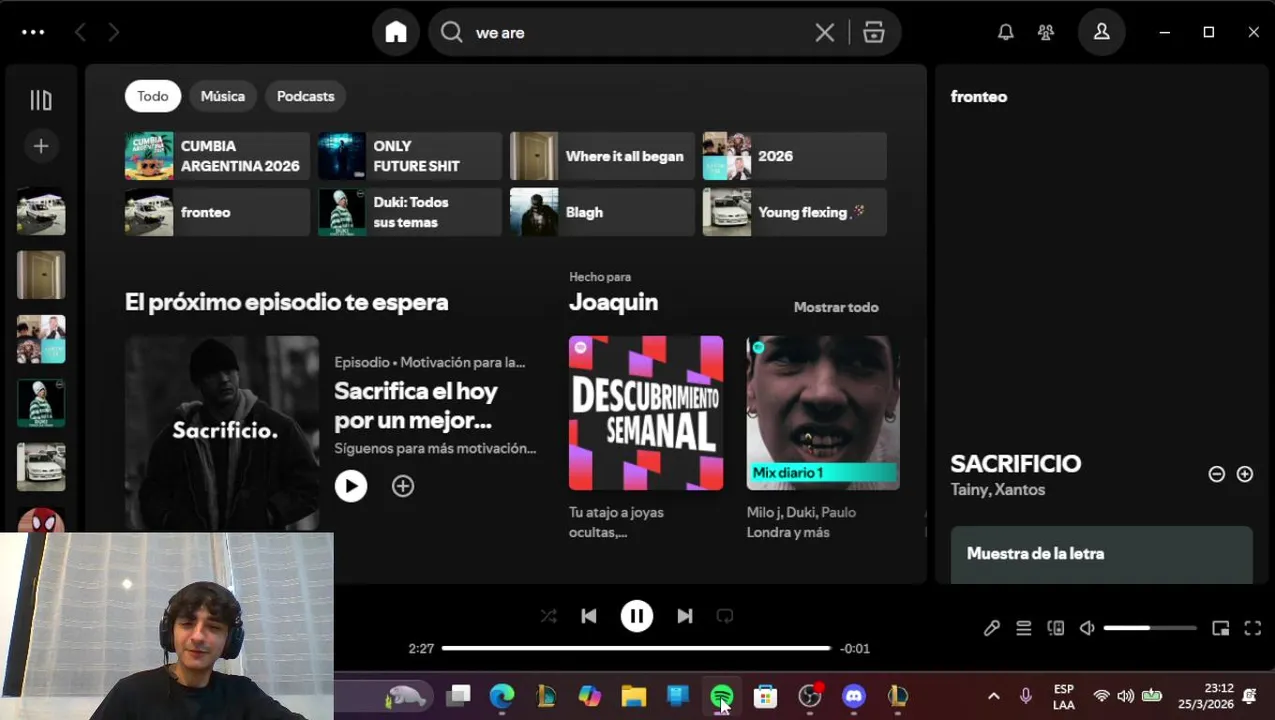Viewport: 1275px width, 720px height.
Task: Toggle lyrics microphone icon
Action: (991, 628)
